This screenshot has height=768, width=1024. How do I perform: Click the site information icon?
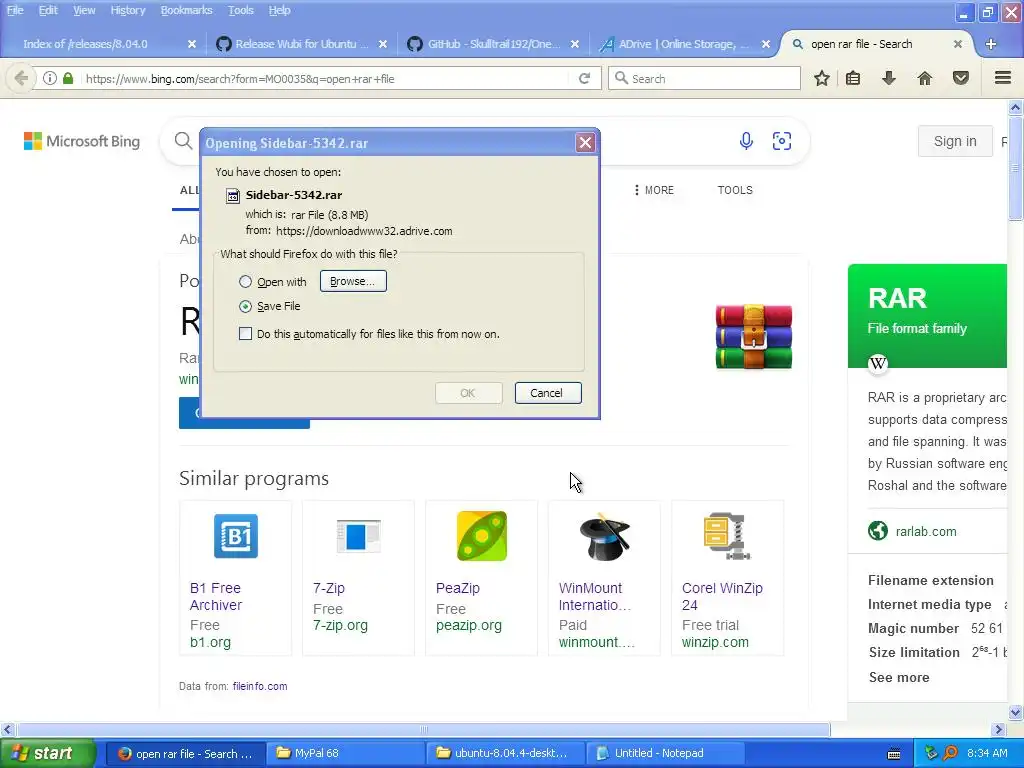click(50, 78)
